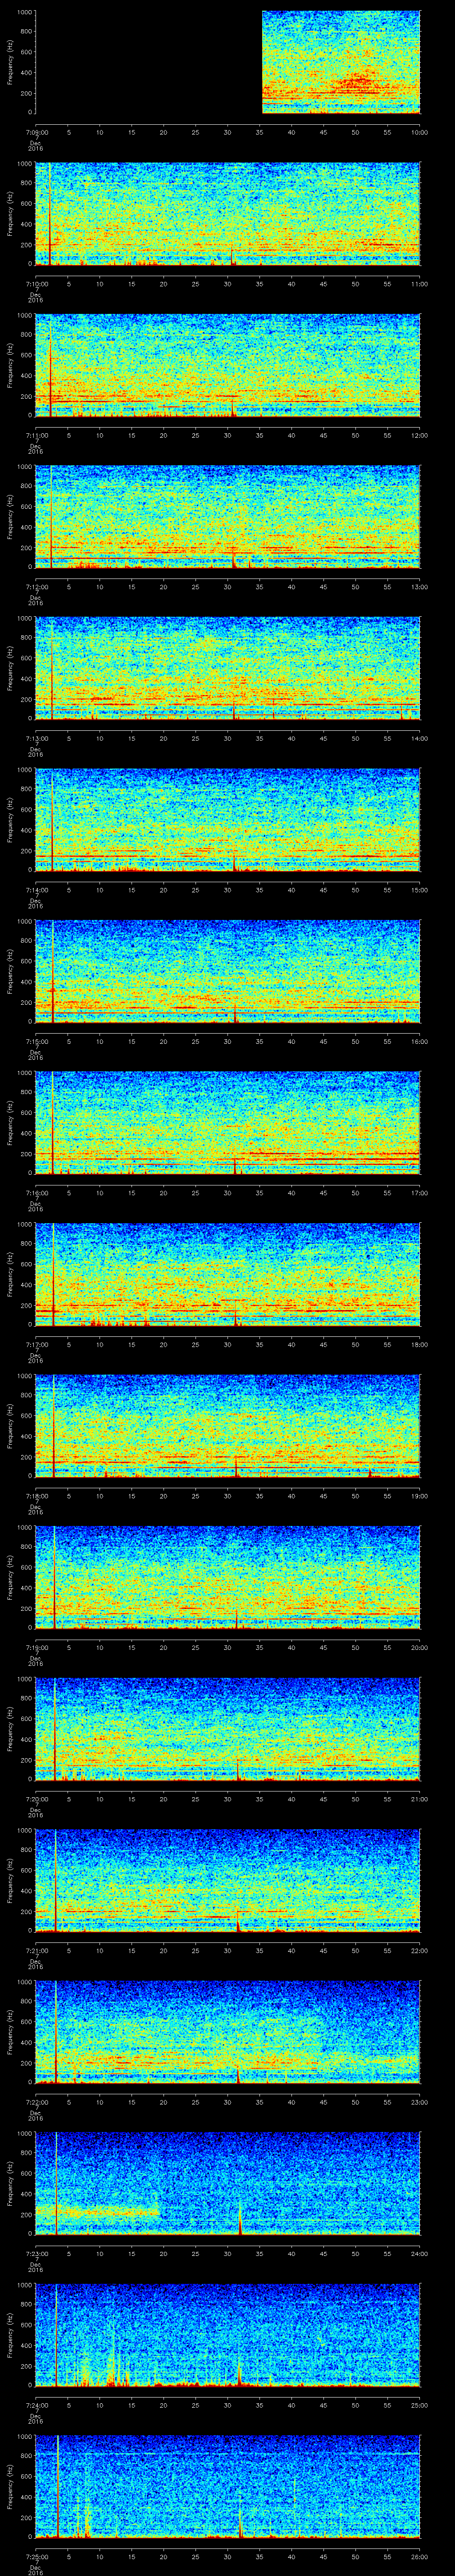Click the 18:00 end time label
The image size is (455, 2576).
[420, 1344]
